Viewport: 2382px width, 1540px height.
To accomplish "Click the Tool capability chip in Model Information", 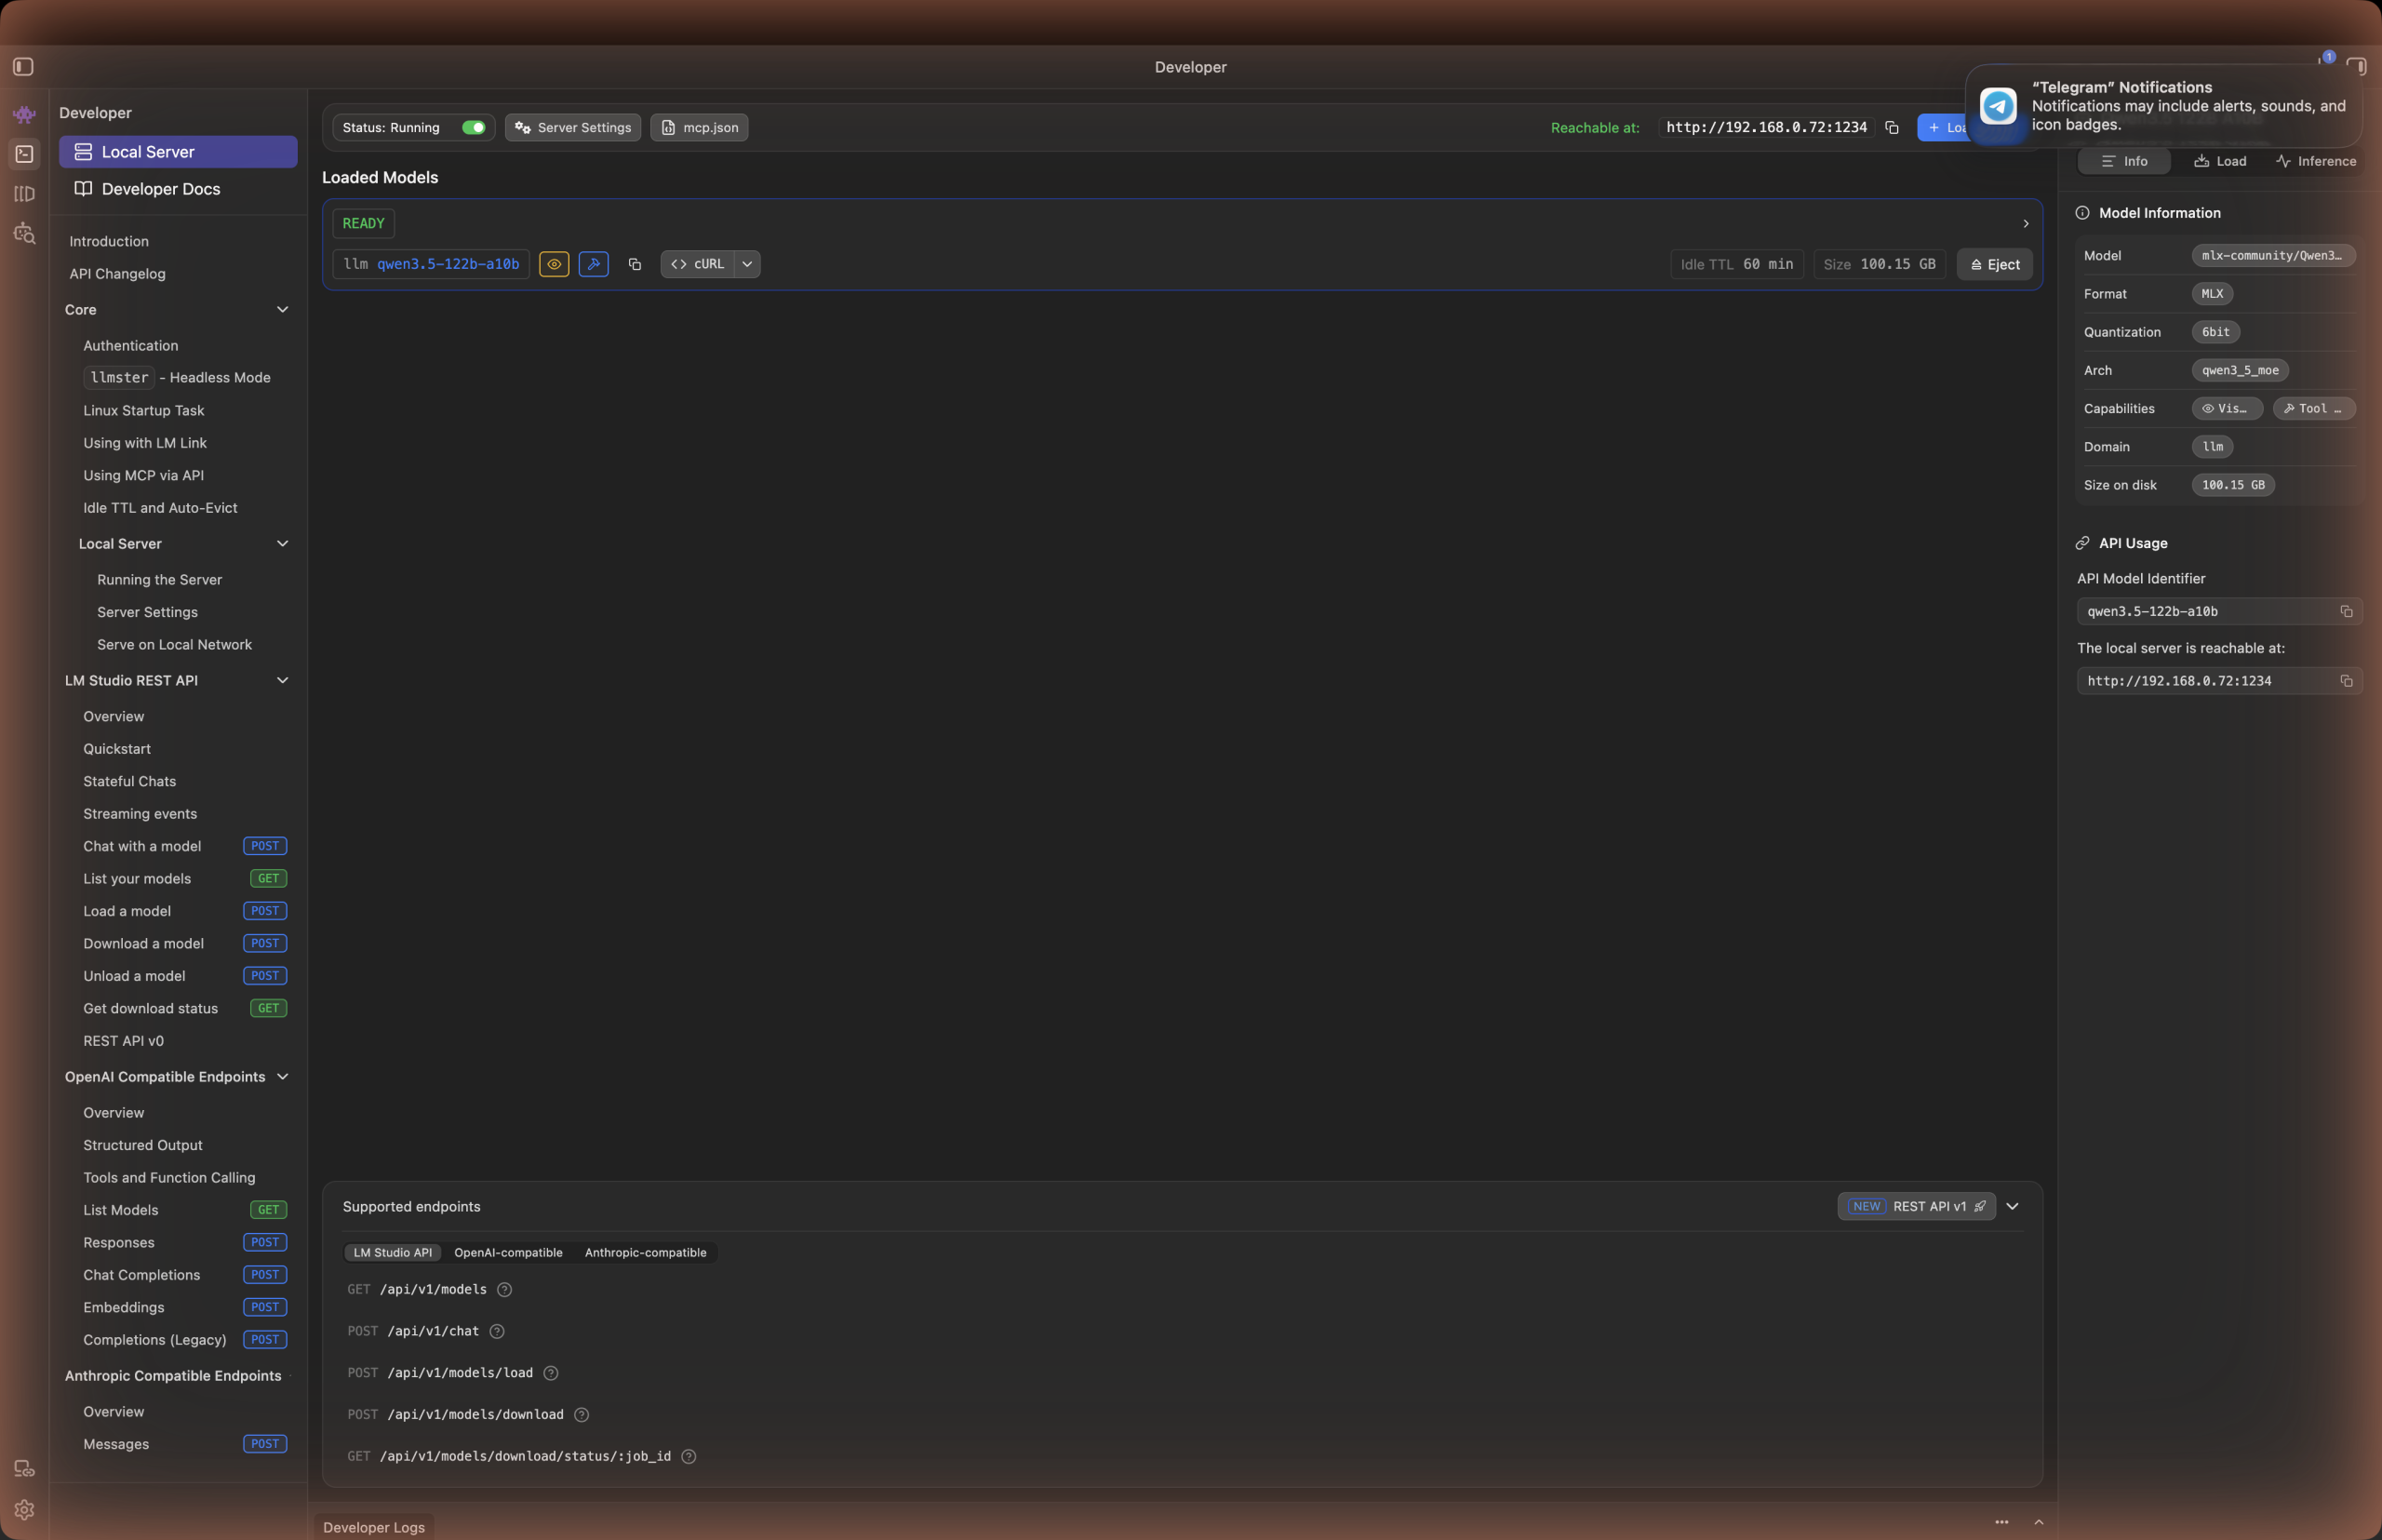I will pyautogui.click(x=2314, y=409).
